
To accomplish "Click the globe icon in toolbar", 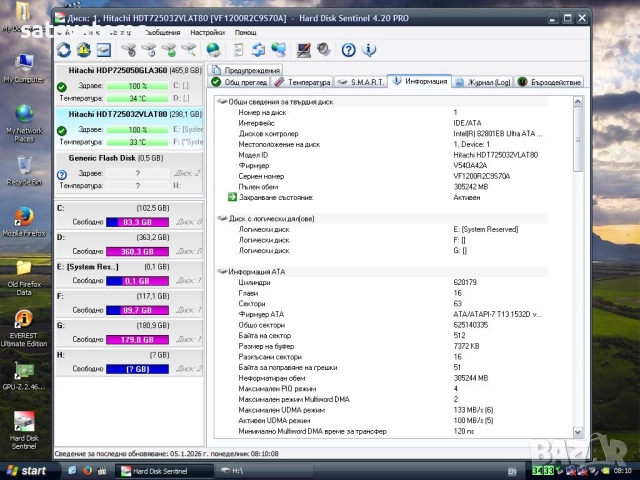I will tap(213, 50).
